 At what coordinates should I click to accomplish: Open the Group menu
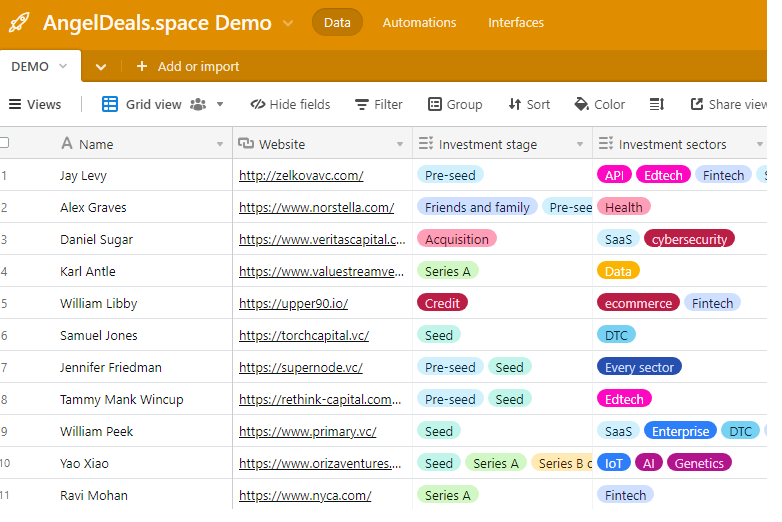pyautogui.click(x=455, y=104)
